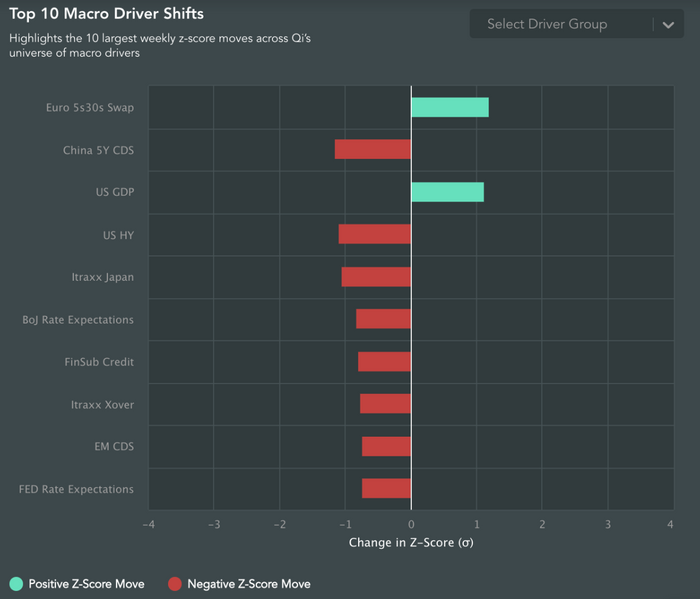Click the Positive Z-Score Move legend label
Screen dimensions: 700x599
pyautogui.click(x=87, y=584)
